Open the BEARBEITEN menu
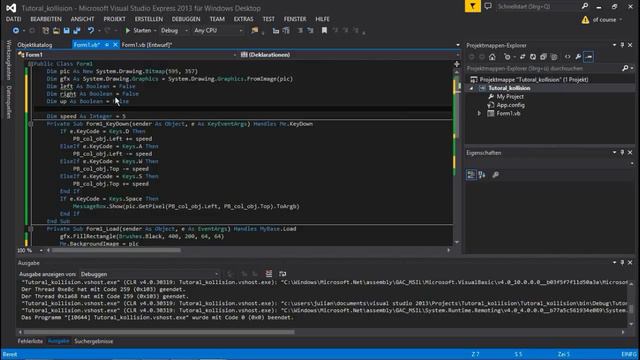 46,19
